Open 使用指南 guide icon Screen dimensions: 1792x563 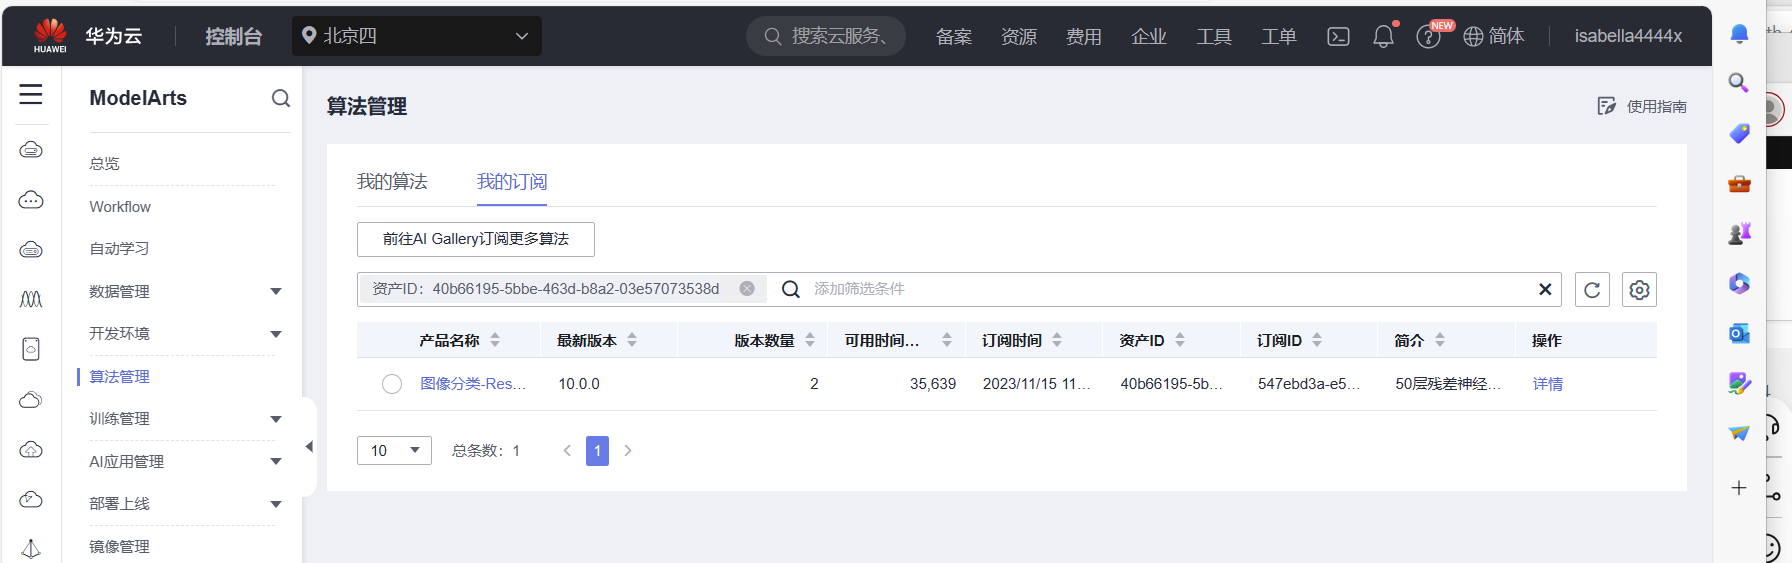coord(1606,106)
